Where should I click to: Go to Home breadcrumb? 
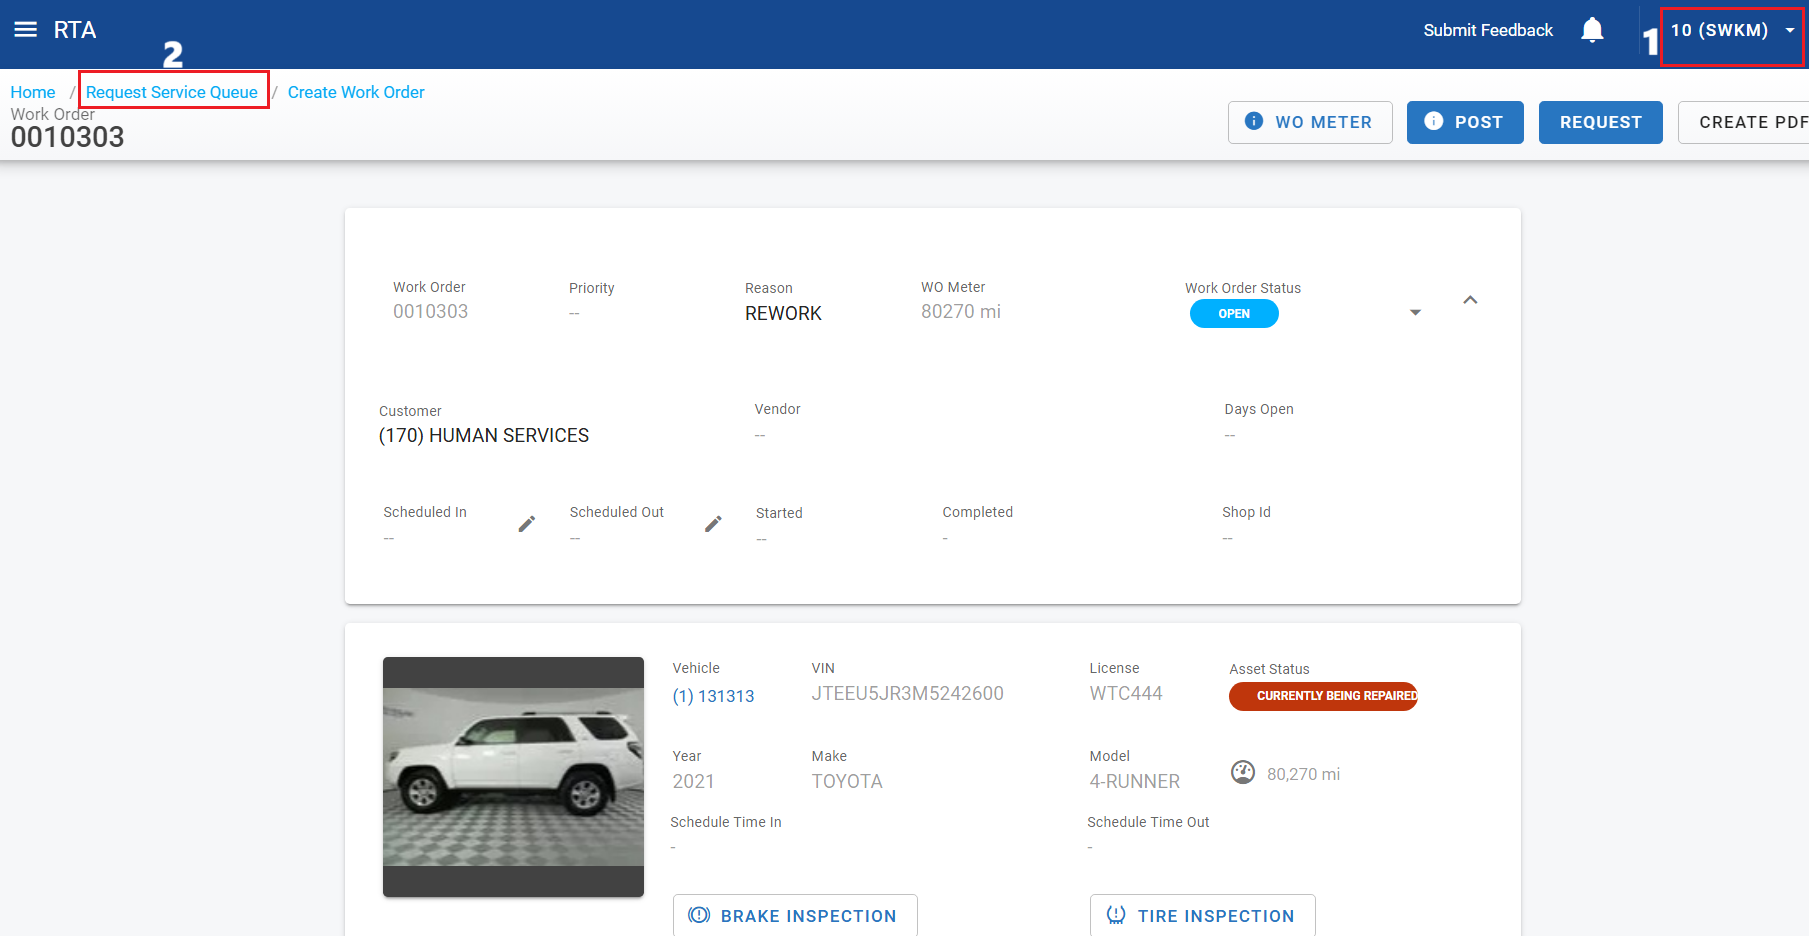pos(33,92)
